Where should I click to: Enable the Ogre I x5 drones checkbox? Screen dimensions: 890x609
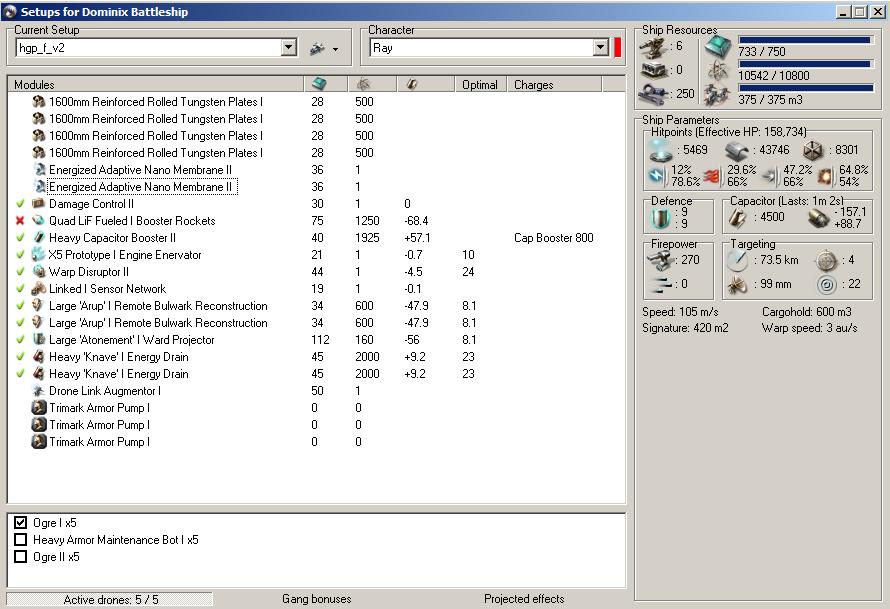(x=20, y=522)
